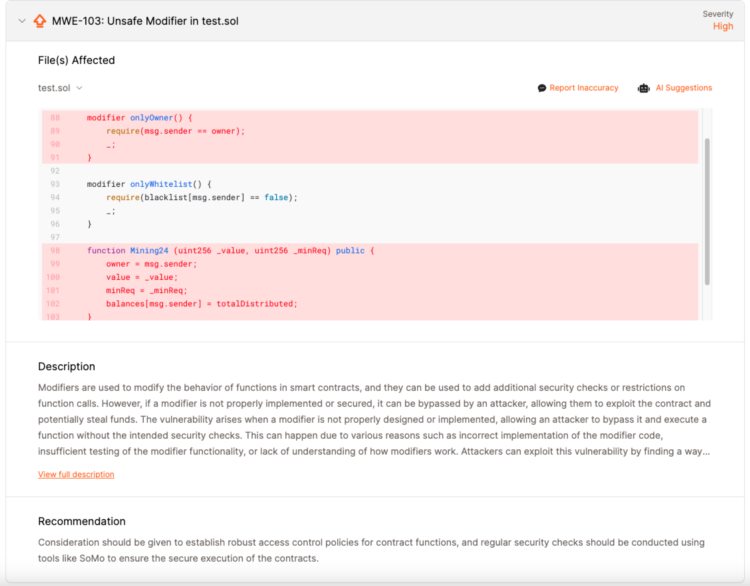Click line 88 modifier onlyOwner code
Viewport: 750px width, 586px height.
(139, 118)
